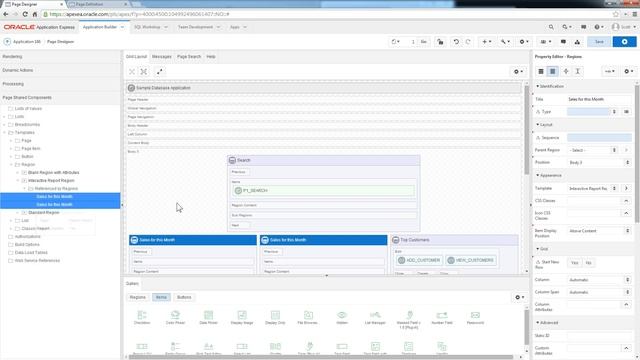Select the Checkbox item in gallery

[x=142, y=318]
